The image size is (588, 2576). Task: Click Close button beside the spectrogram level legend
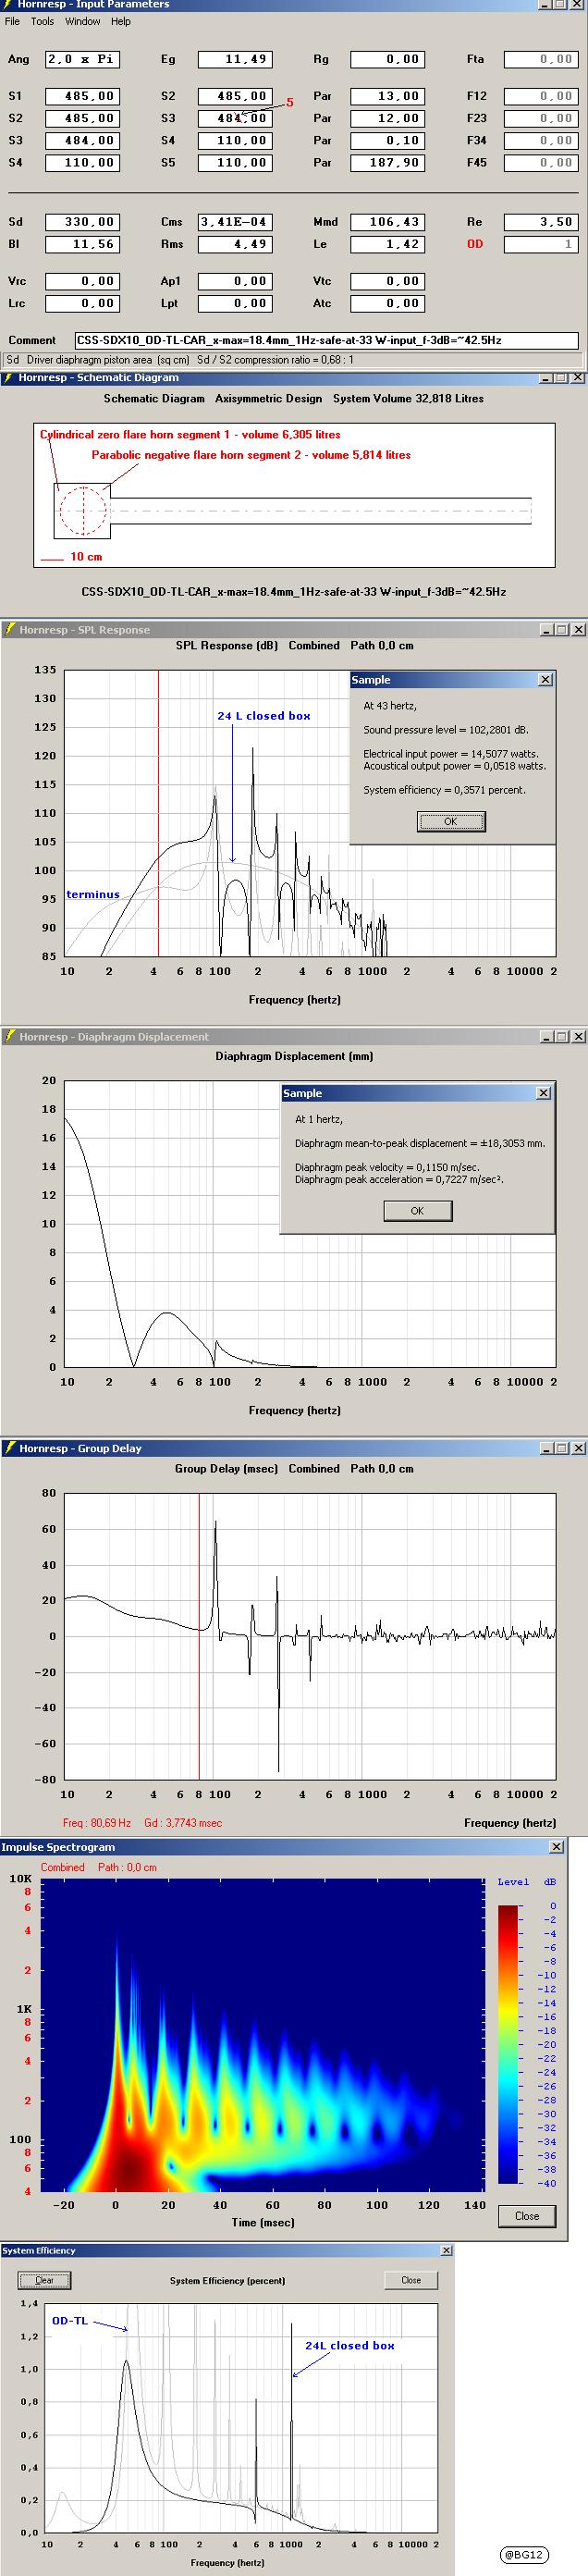click(x=527, y=2216)
